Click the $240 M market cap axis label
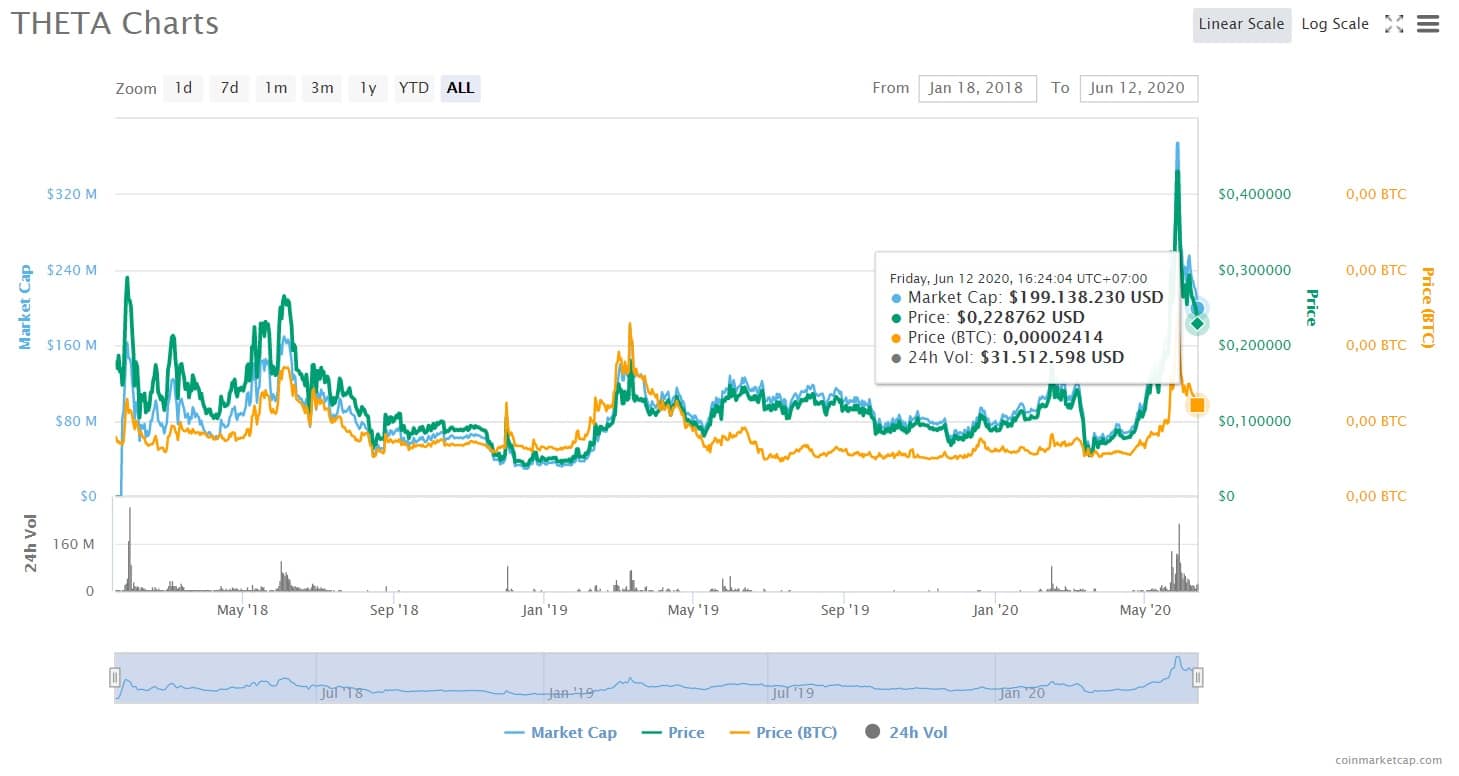Viewport: 1459px width, 776px height. coord(72,270)
